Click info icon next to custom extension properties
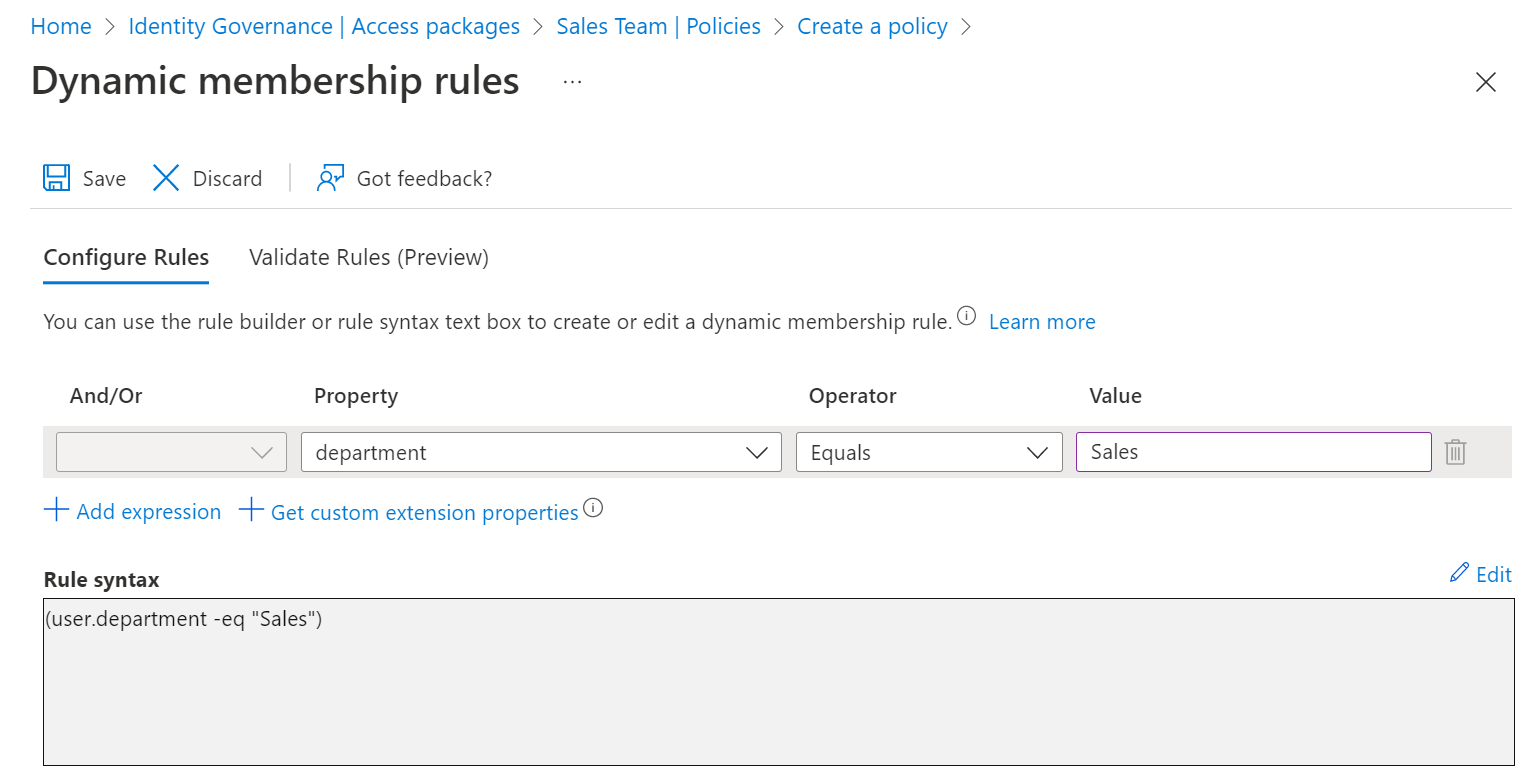This screenshot has width=1539, height=778. tap(593, 508)
